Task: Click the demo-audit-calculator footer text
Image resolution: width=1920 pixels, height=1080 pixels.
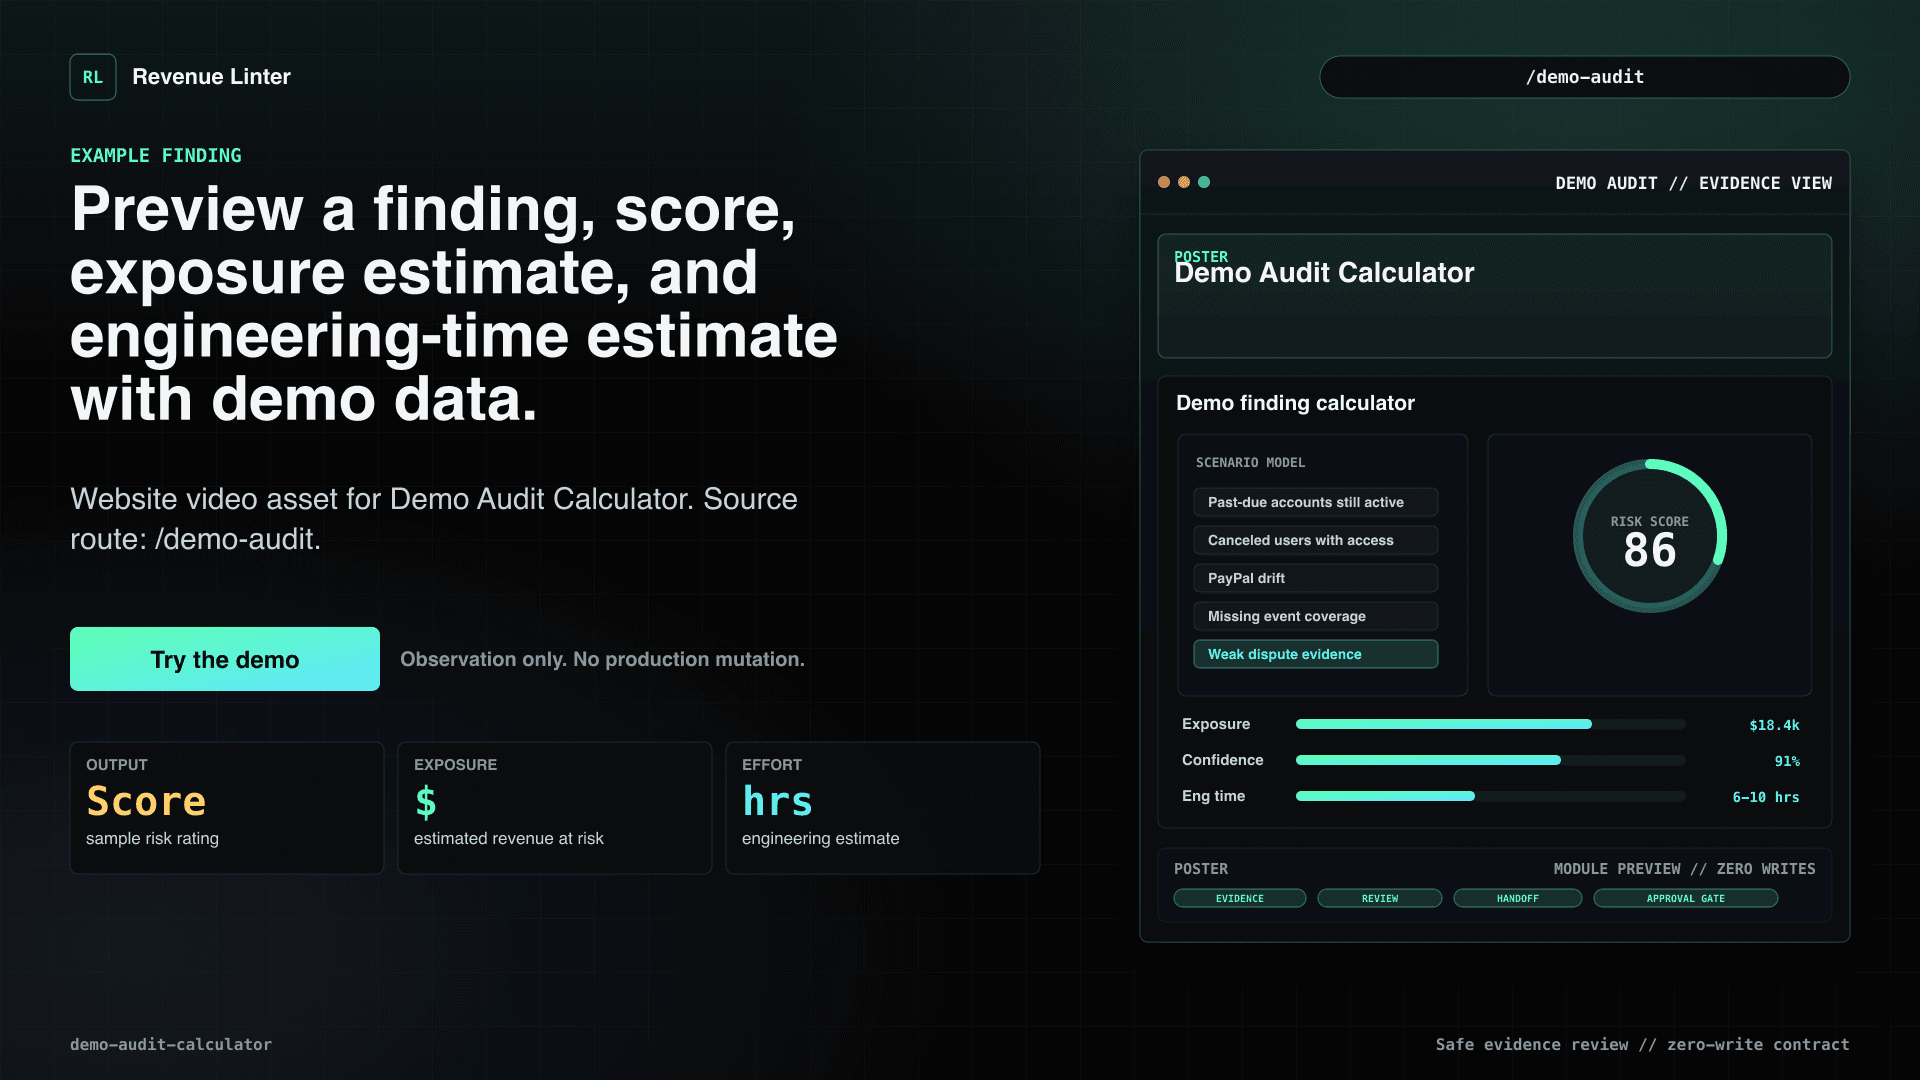Action: click(171, 1044)
